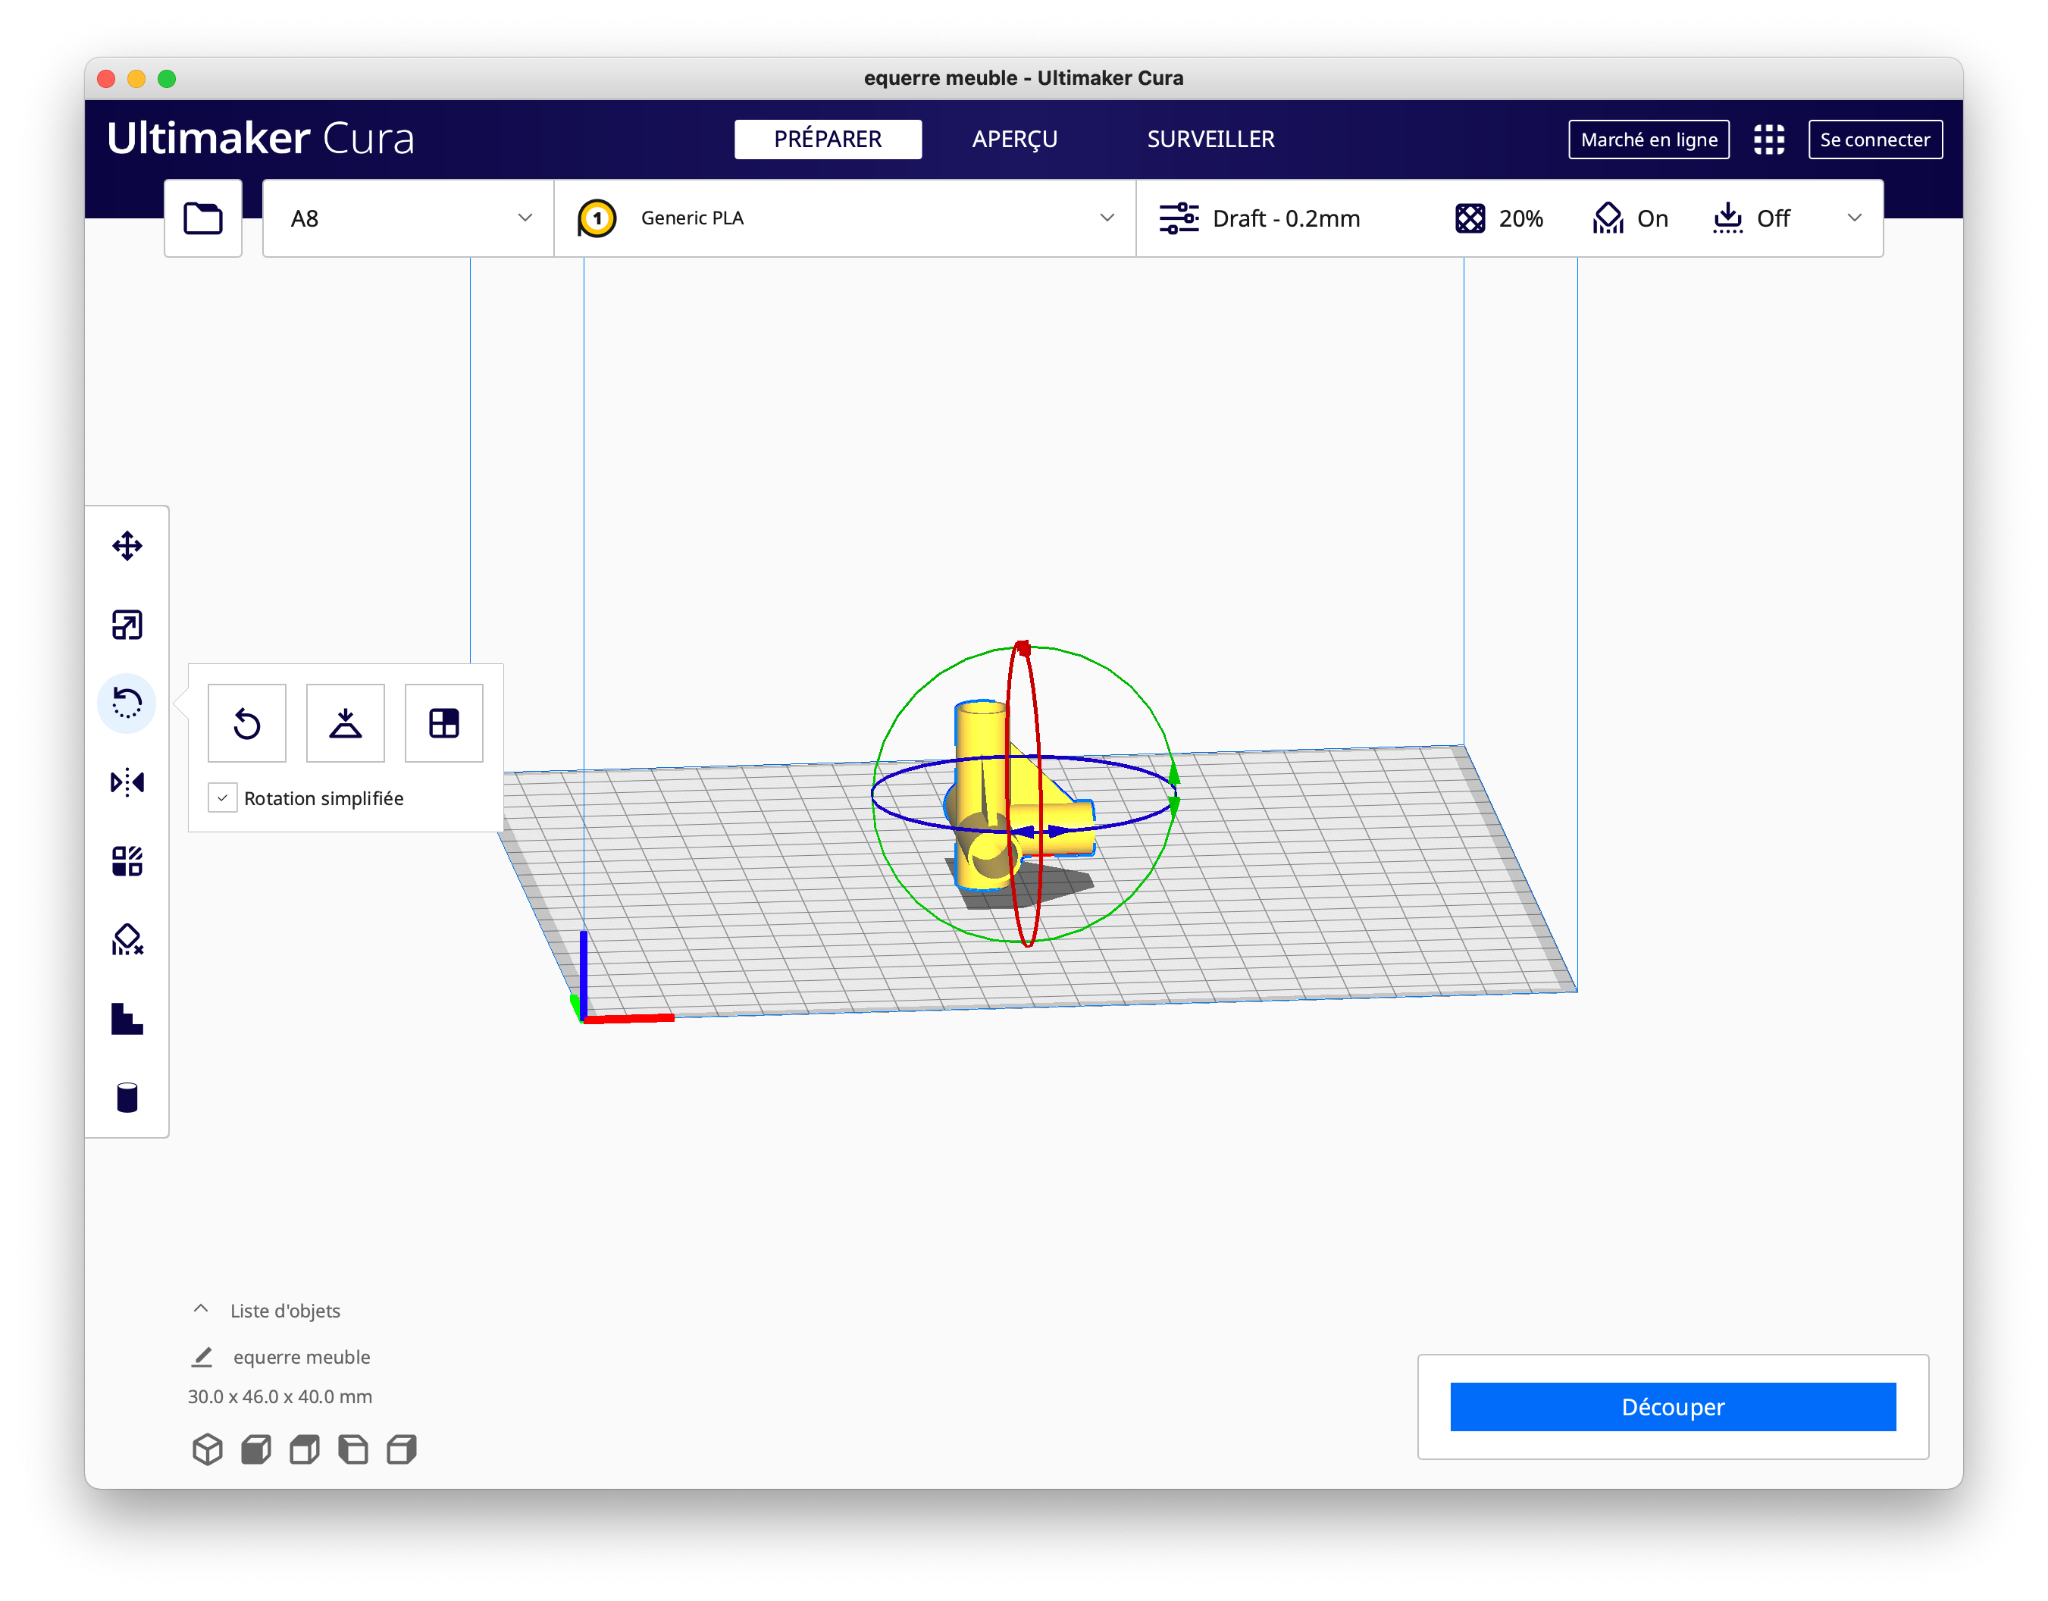Click the Découper slice button
2048x1601 pixels.
point(1672,1407)
